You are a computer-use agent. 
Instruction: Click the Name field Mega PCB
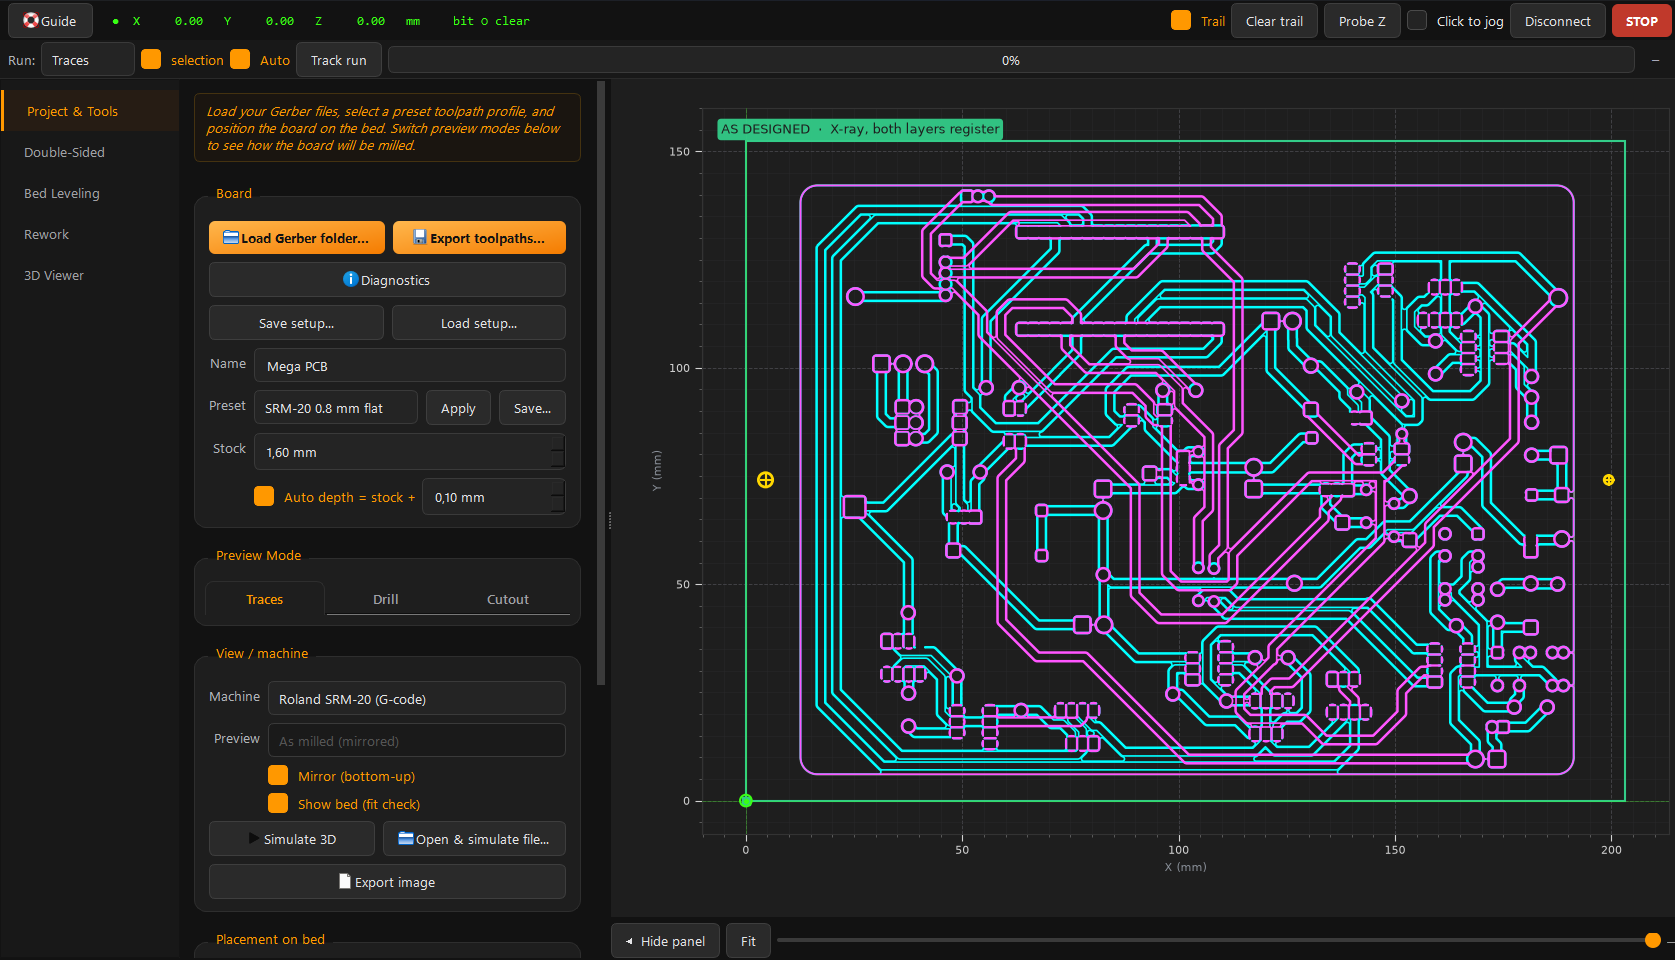410,366
